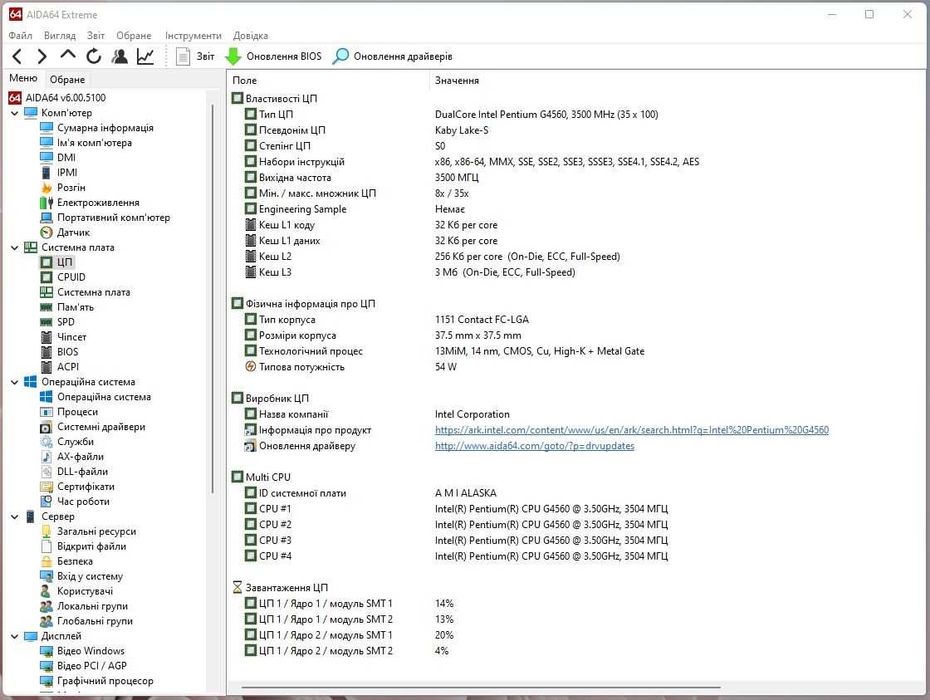
Task: Click the horizontal scrollbar at bottom
Action: pyautogui.click(x=481, y=688)
